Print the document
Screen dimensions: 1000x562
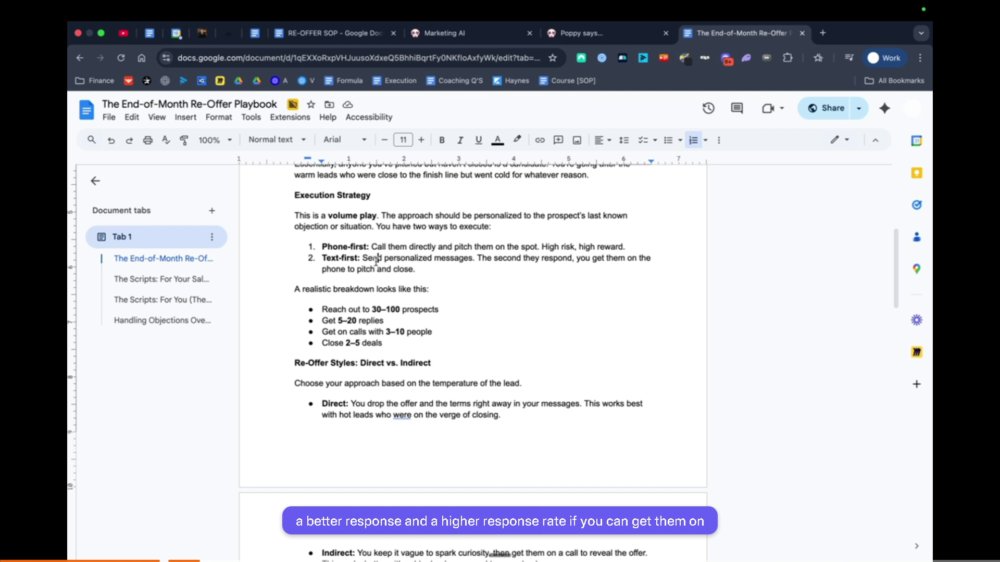147,140
